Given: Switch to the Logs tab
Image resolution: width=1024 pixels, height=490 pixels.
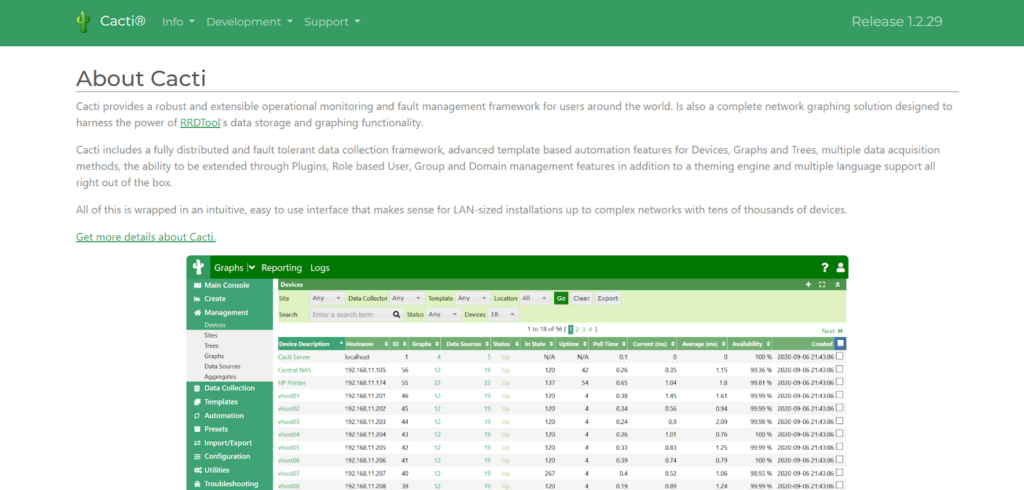Looking at the screenshot, I should click(320, 268).
